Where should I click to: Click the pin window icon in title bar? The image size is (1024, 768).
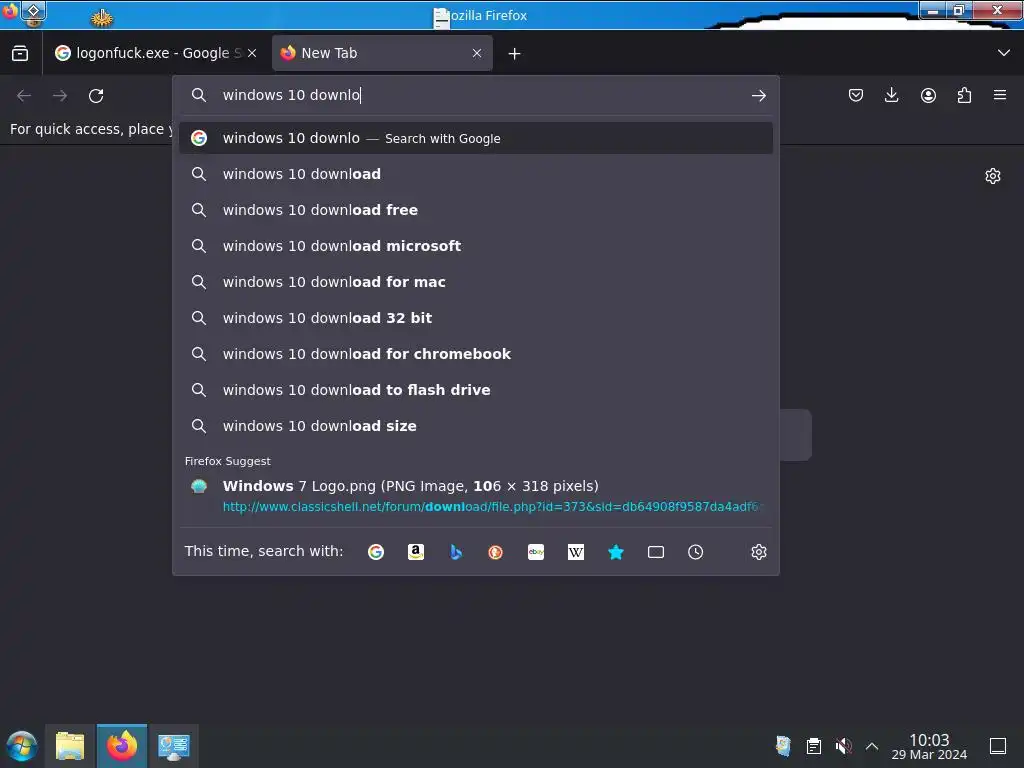pyautogui.click(x=33, y=11)
